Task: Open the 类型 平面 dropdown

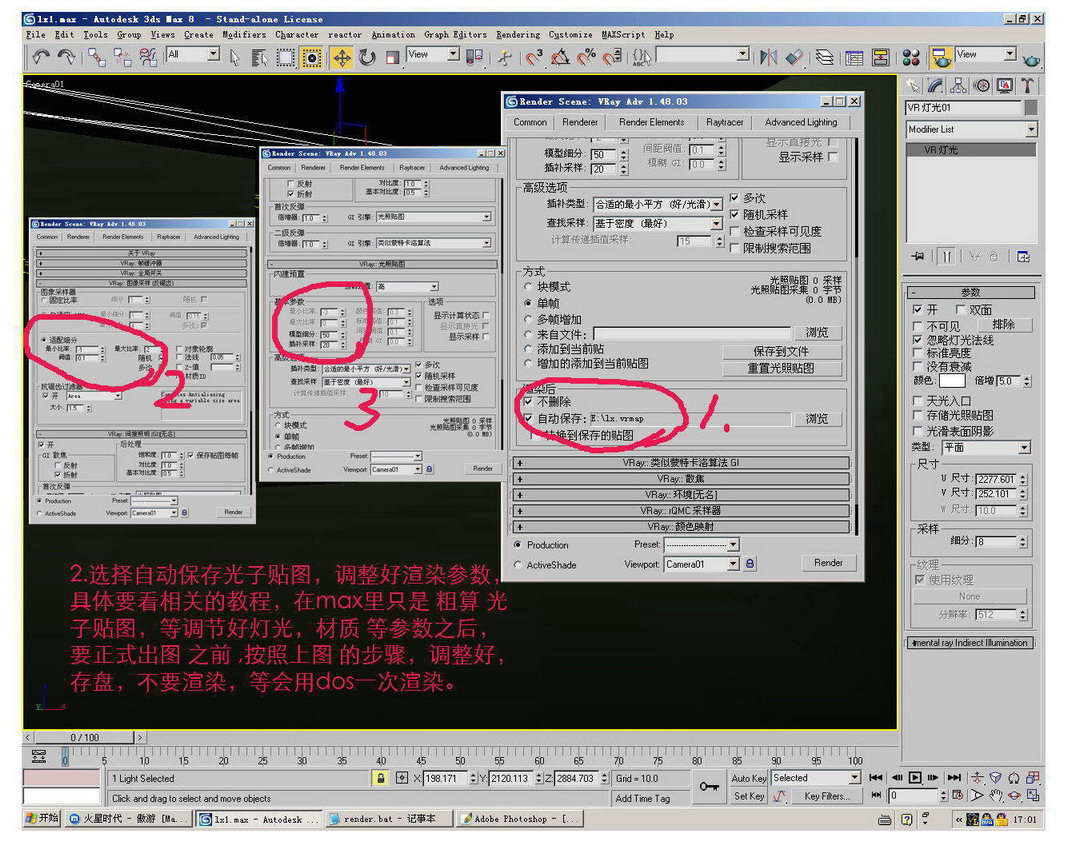Action: pyautogui.click(x=1025, y=448)
